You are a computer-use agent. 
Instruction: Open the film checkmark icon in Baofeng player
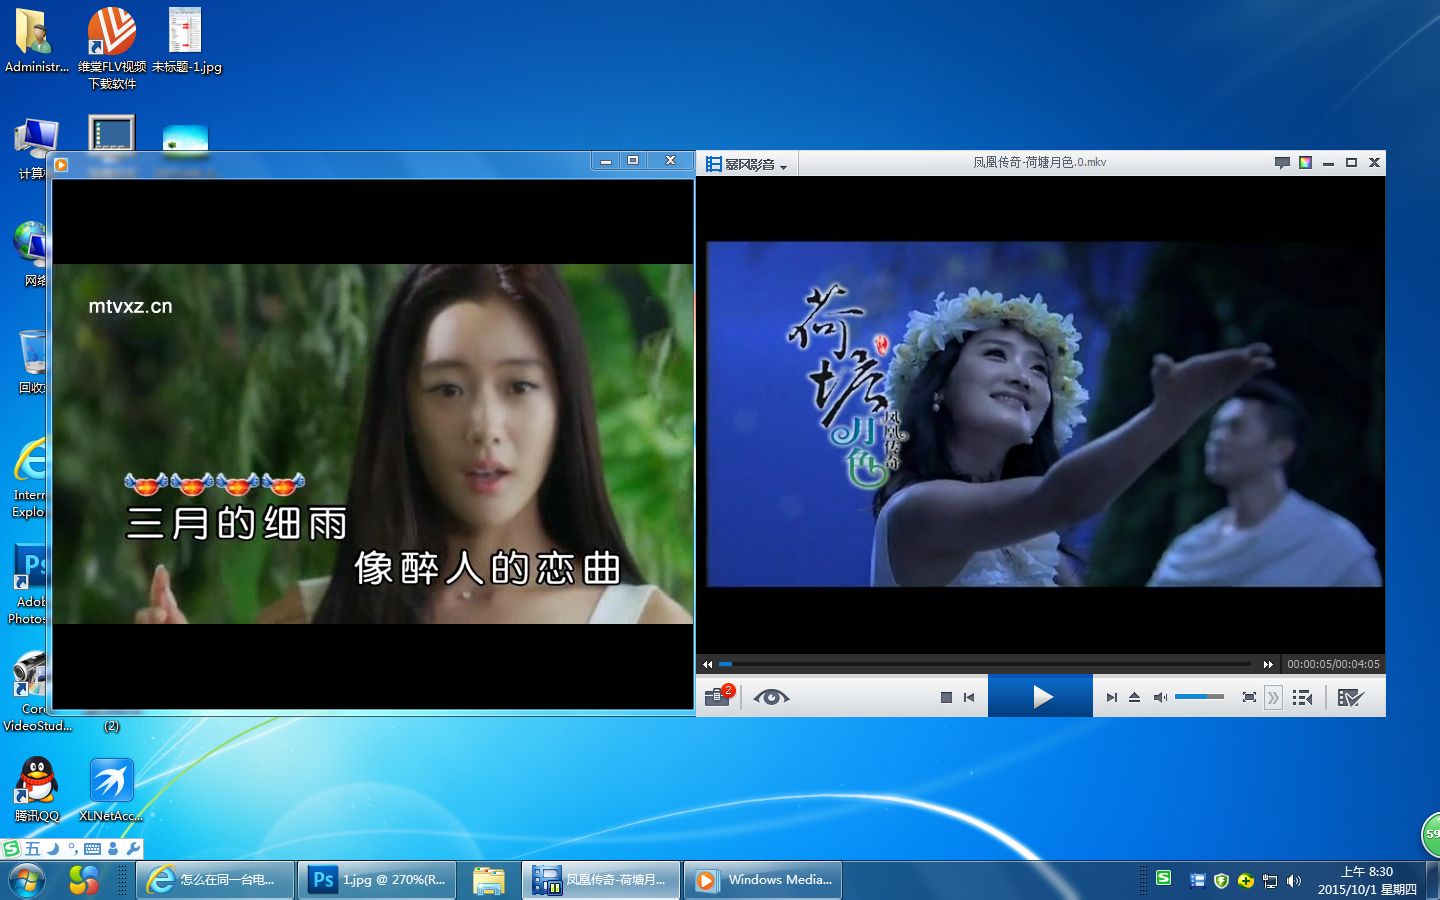(x=1350, y=697)
